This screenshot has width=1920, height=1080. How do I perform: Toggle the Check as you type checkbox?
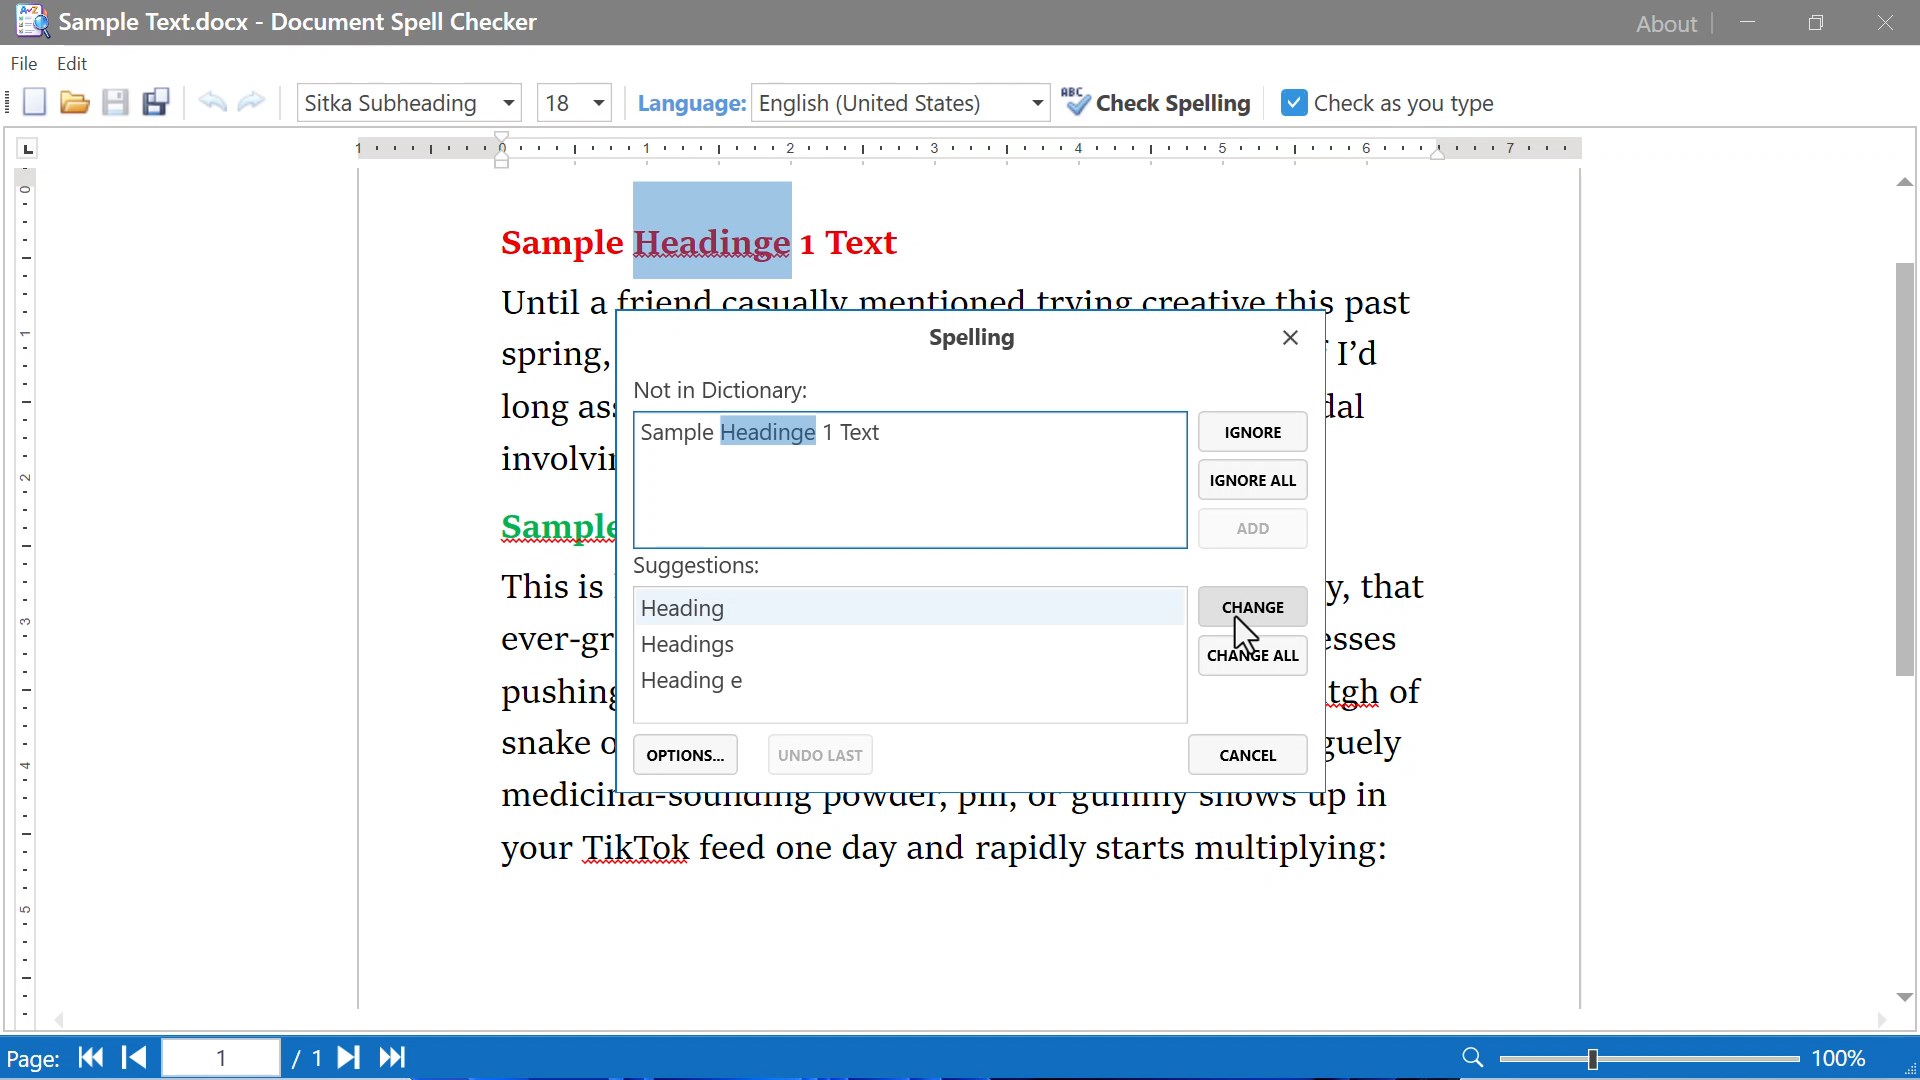click(1294, 103)
